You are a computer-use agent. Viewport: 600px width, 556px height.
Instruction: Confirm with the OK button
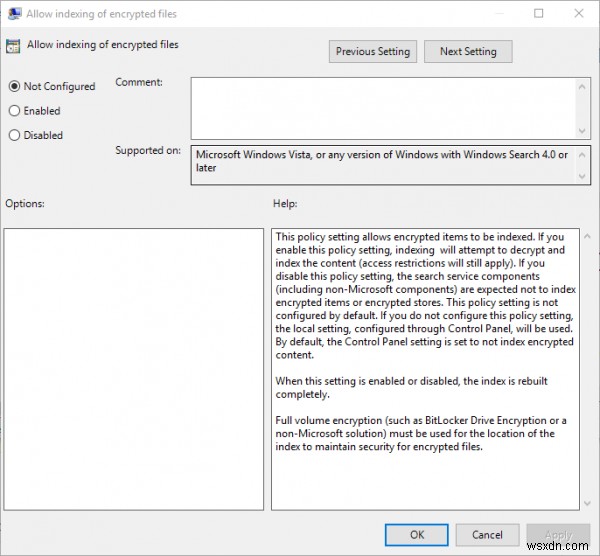(x=417, y=535)
